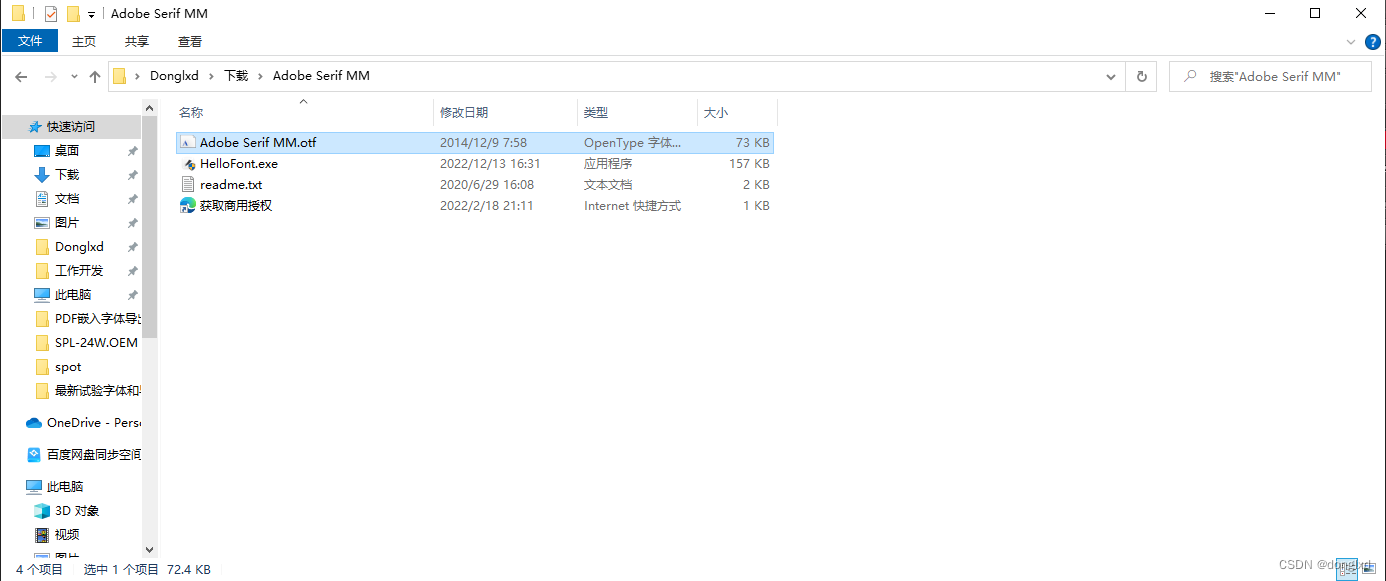Click the Properties checkmark icon in title bar
The image size is (1386, 581).
tap(52, 14)
